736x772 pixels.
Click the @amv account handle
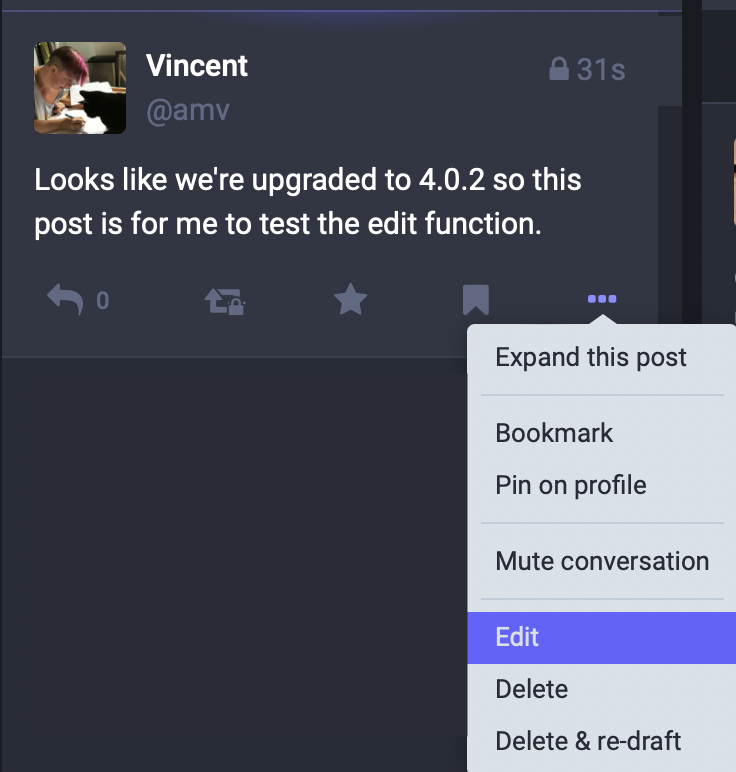coord(188,110)
